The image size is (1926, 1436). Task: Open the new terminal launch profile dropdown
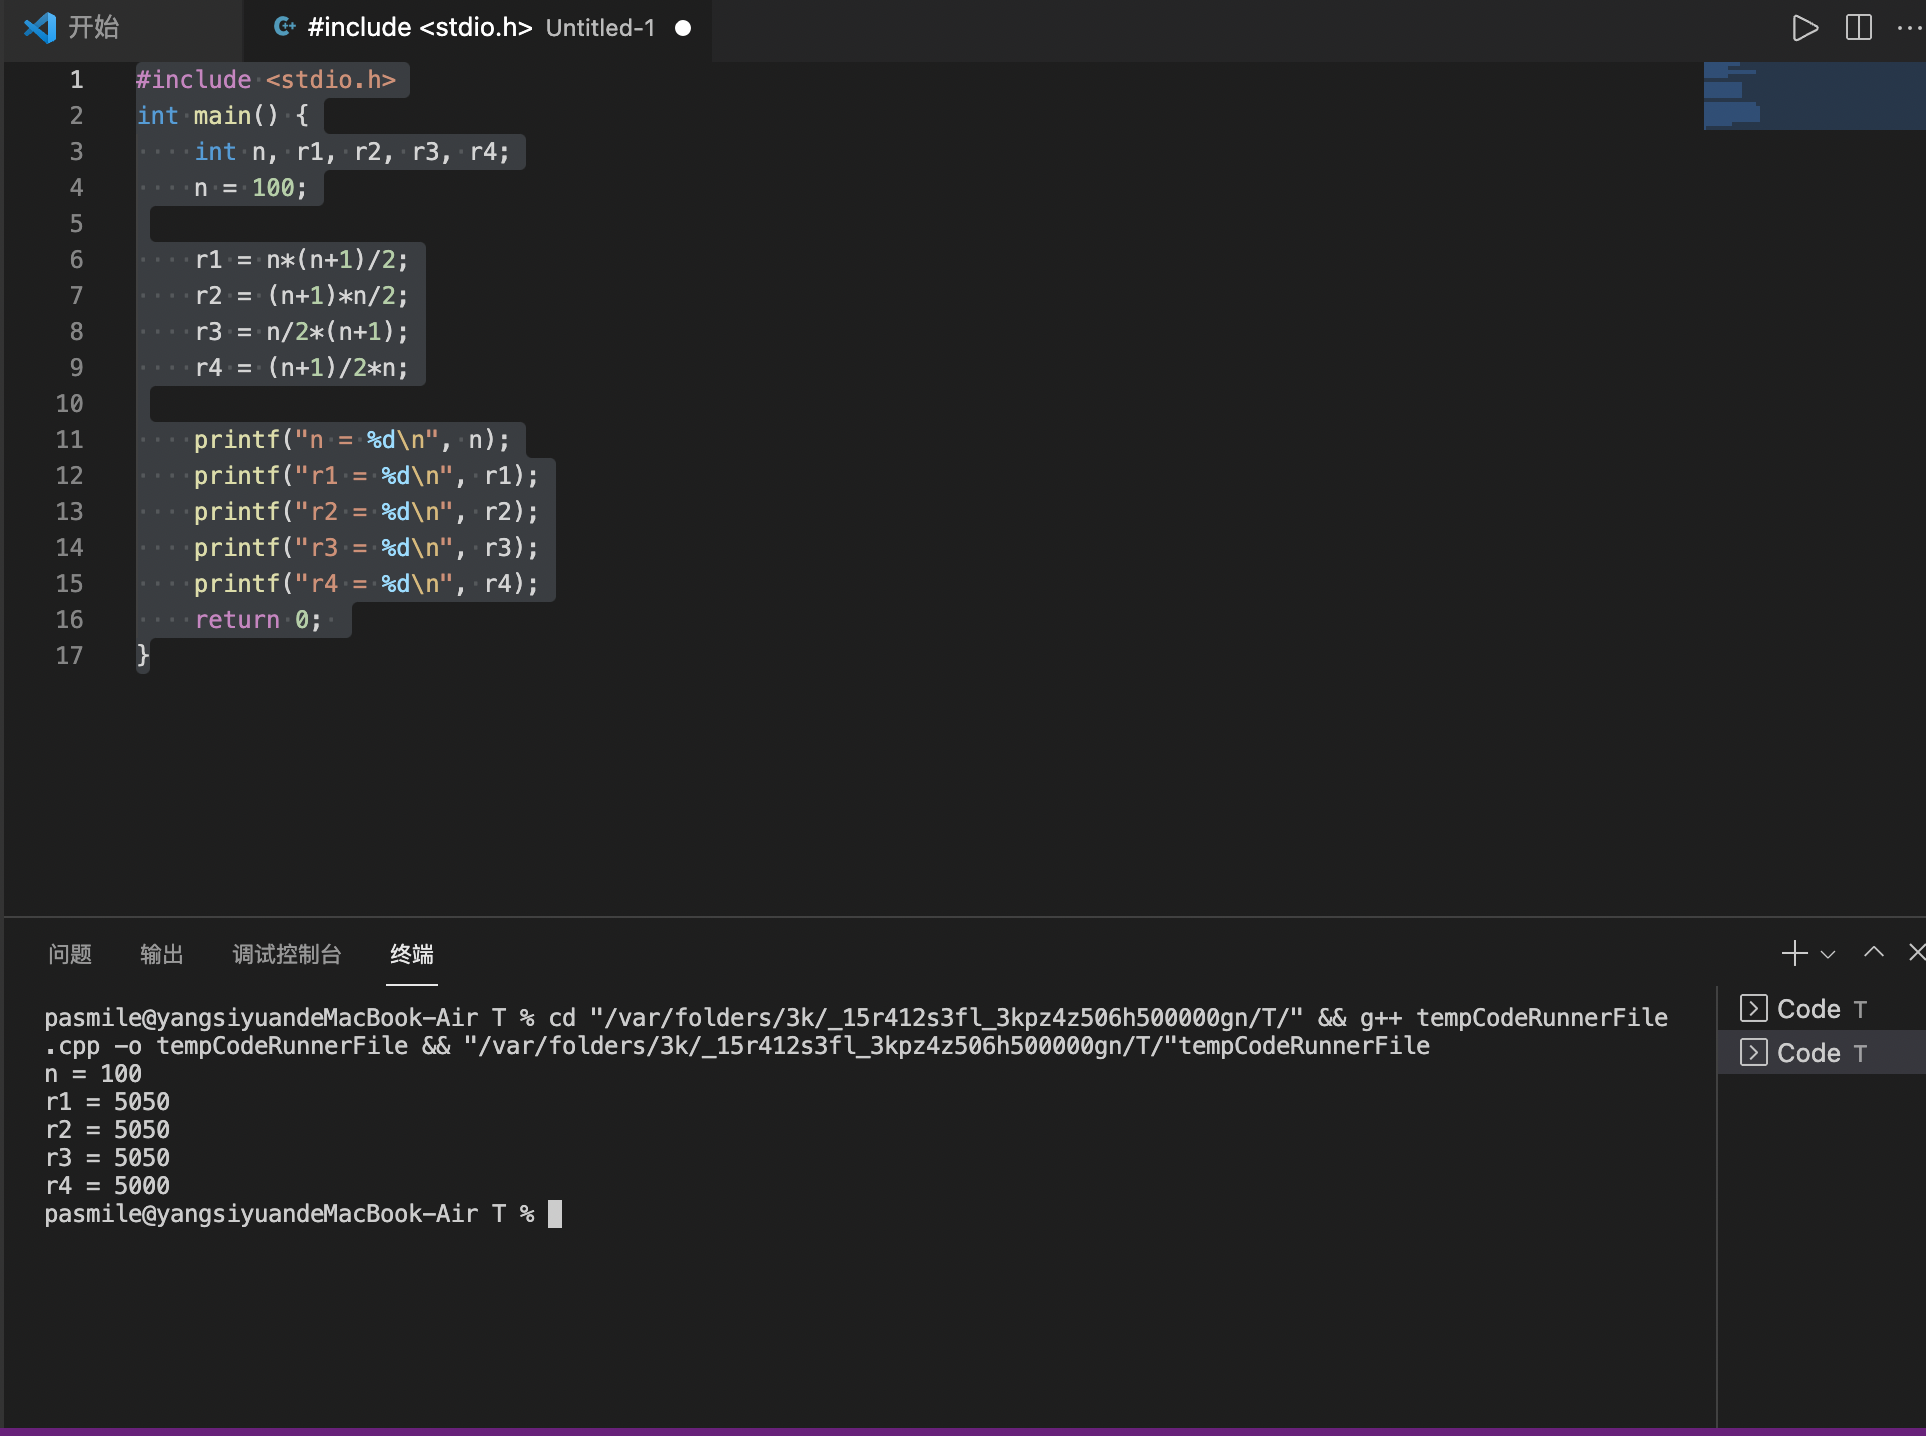1828,954
